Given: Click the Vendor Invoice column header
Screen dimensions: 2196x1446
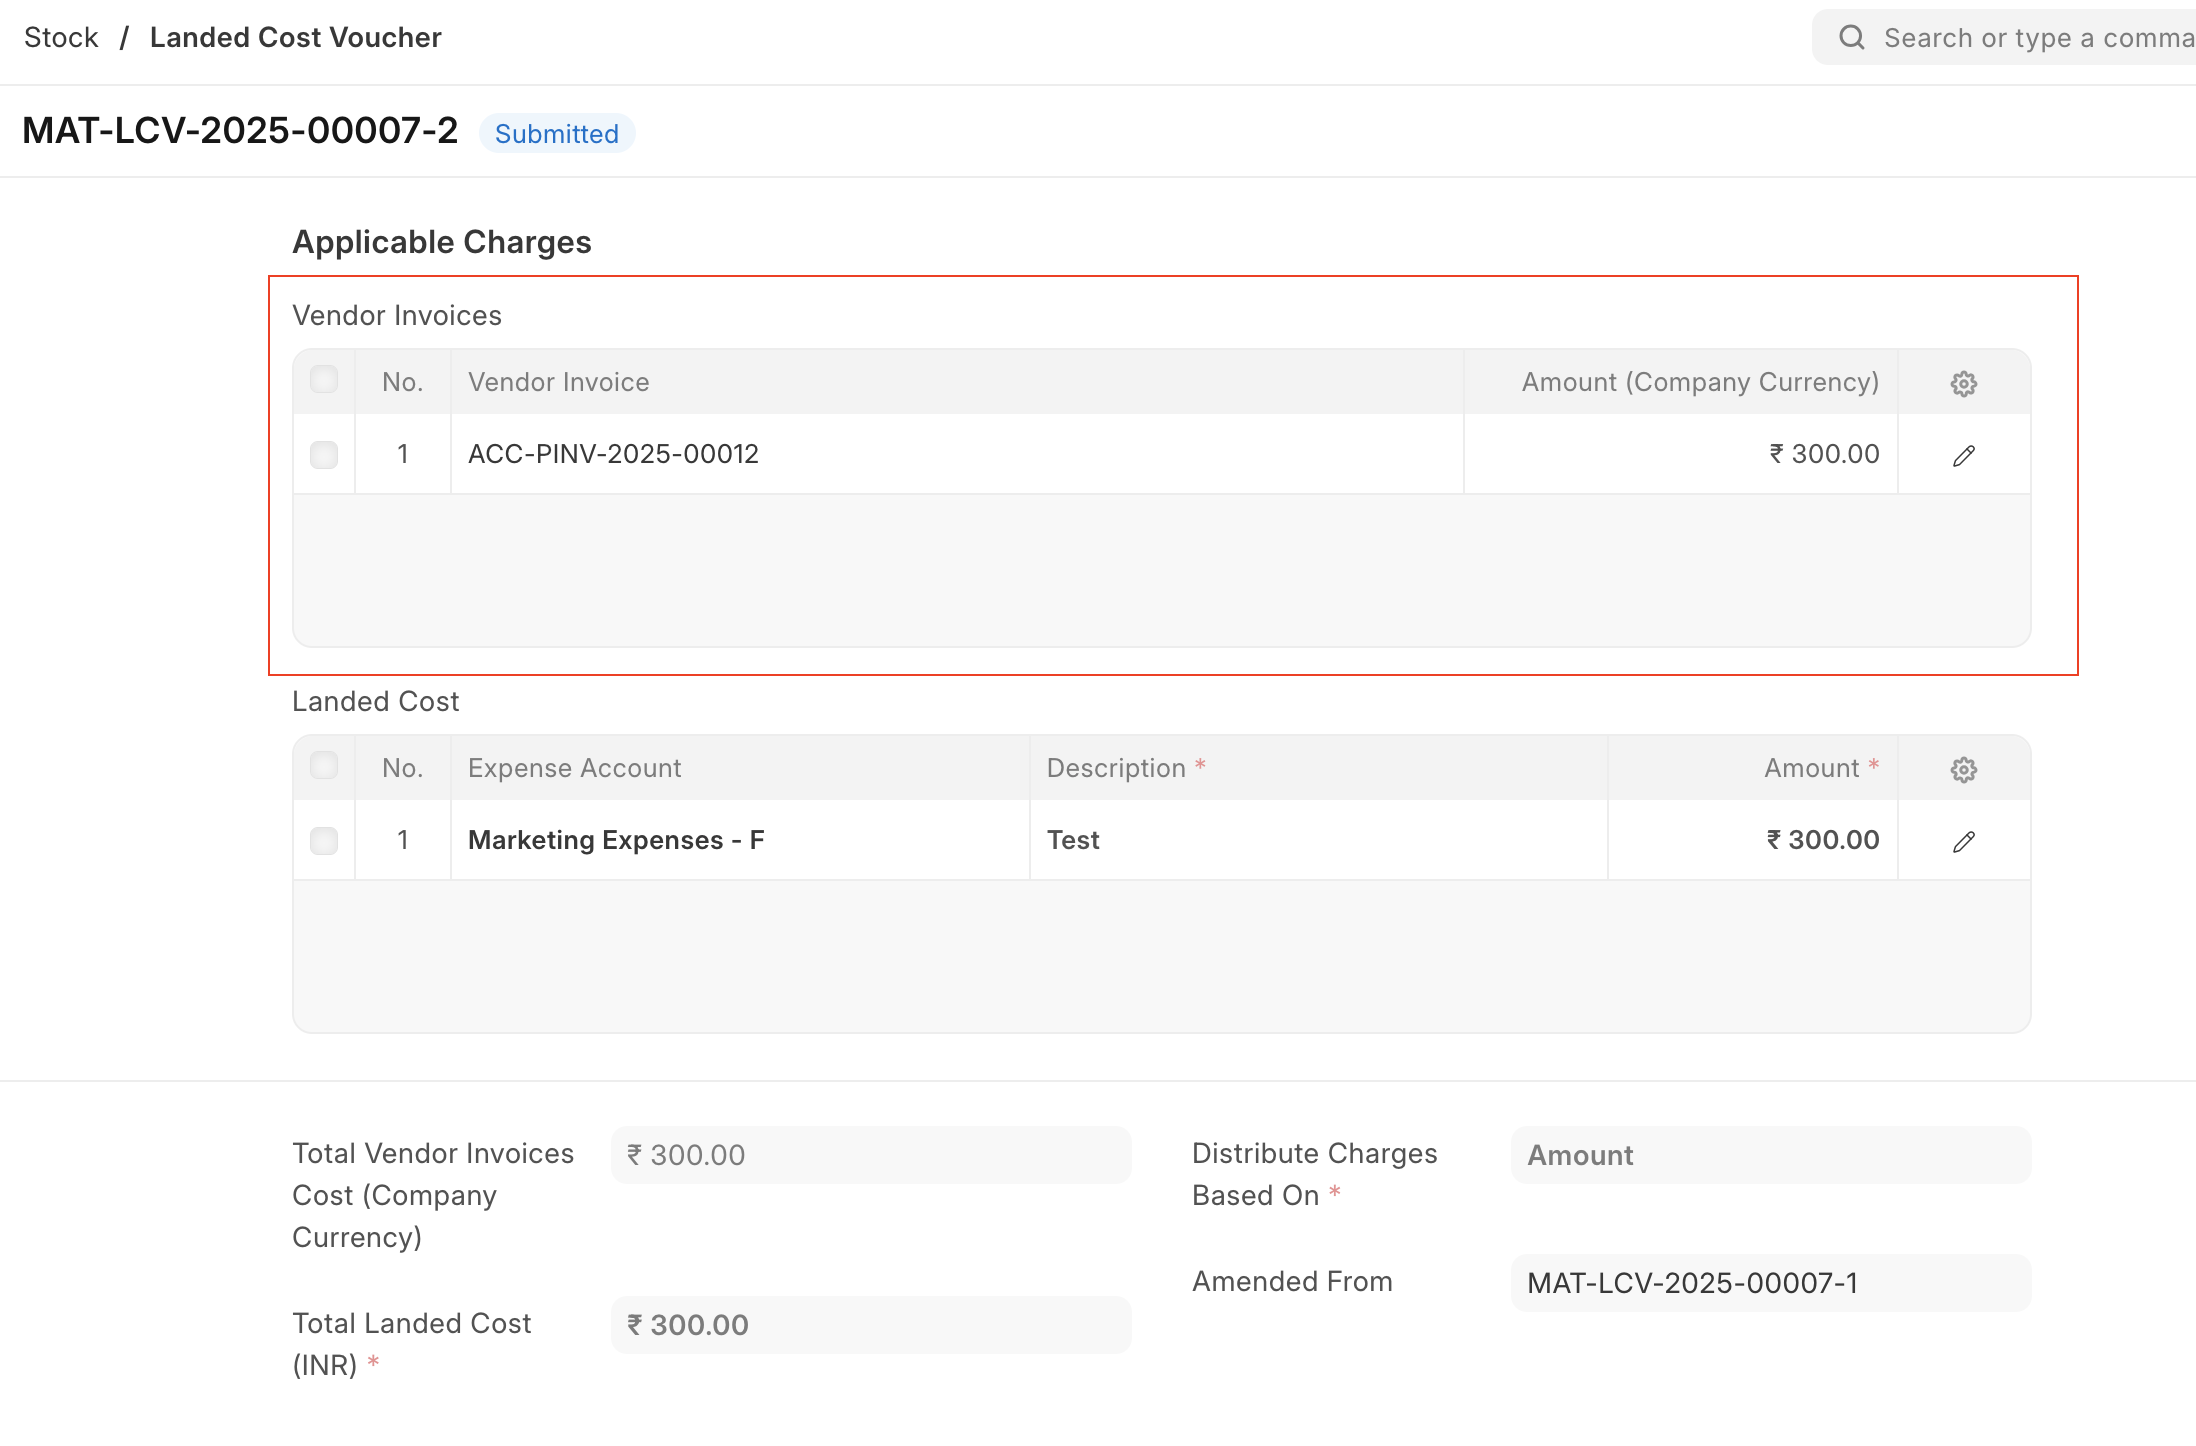Looking at the screenshot, I should coord(957,382).
